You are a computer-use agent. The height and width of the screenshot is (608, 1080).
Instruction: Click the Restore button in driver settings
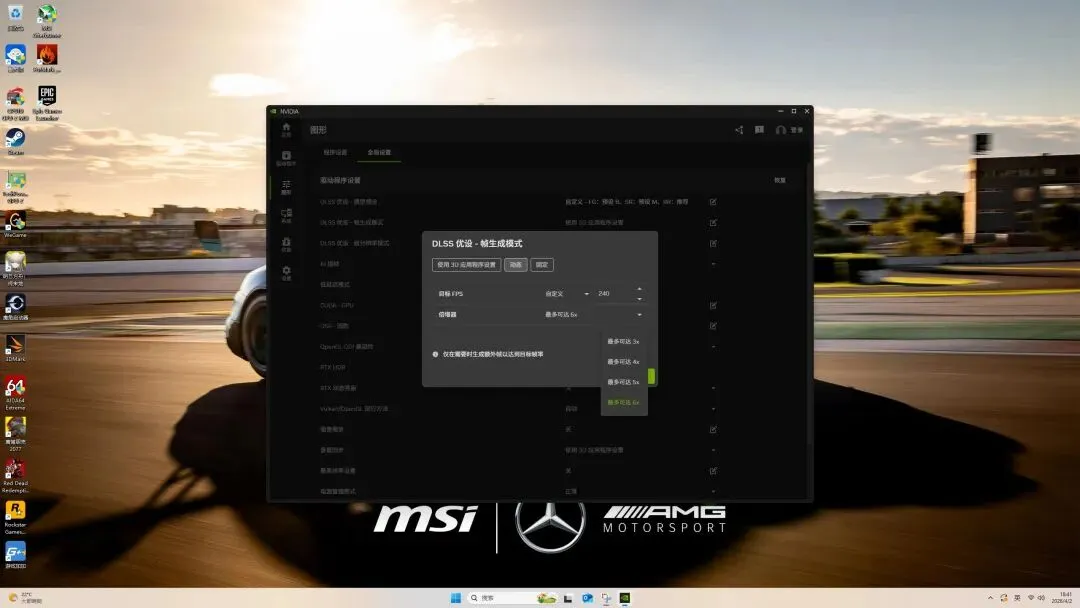tap(780, 180)
